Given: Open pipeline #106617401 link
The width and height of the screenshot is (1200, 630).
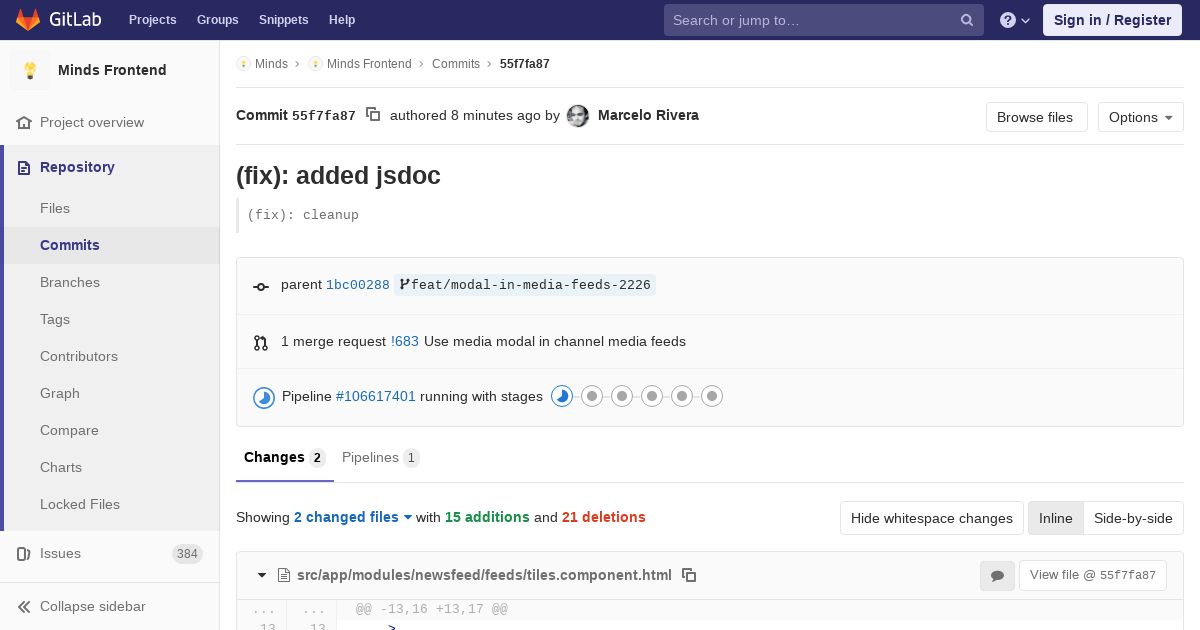Looking at the screenshot, I should coord(376,396).
